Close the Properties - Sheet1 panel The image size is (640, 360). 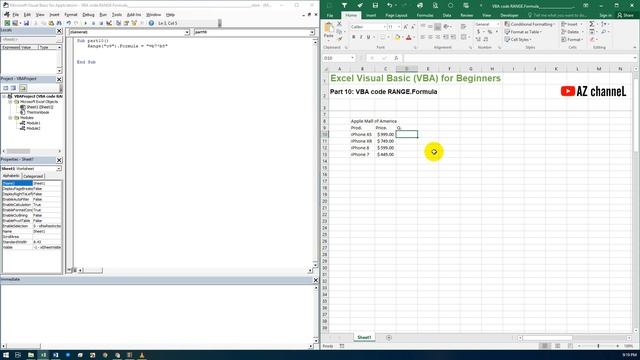tap(59, 160)
